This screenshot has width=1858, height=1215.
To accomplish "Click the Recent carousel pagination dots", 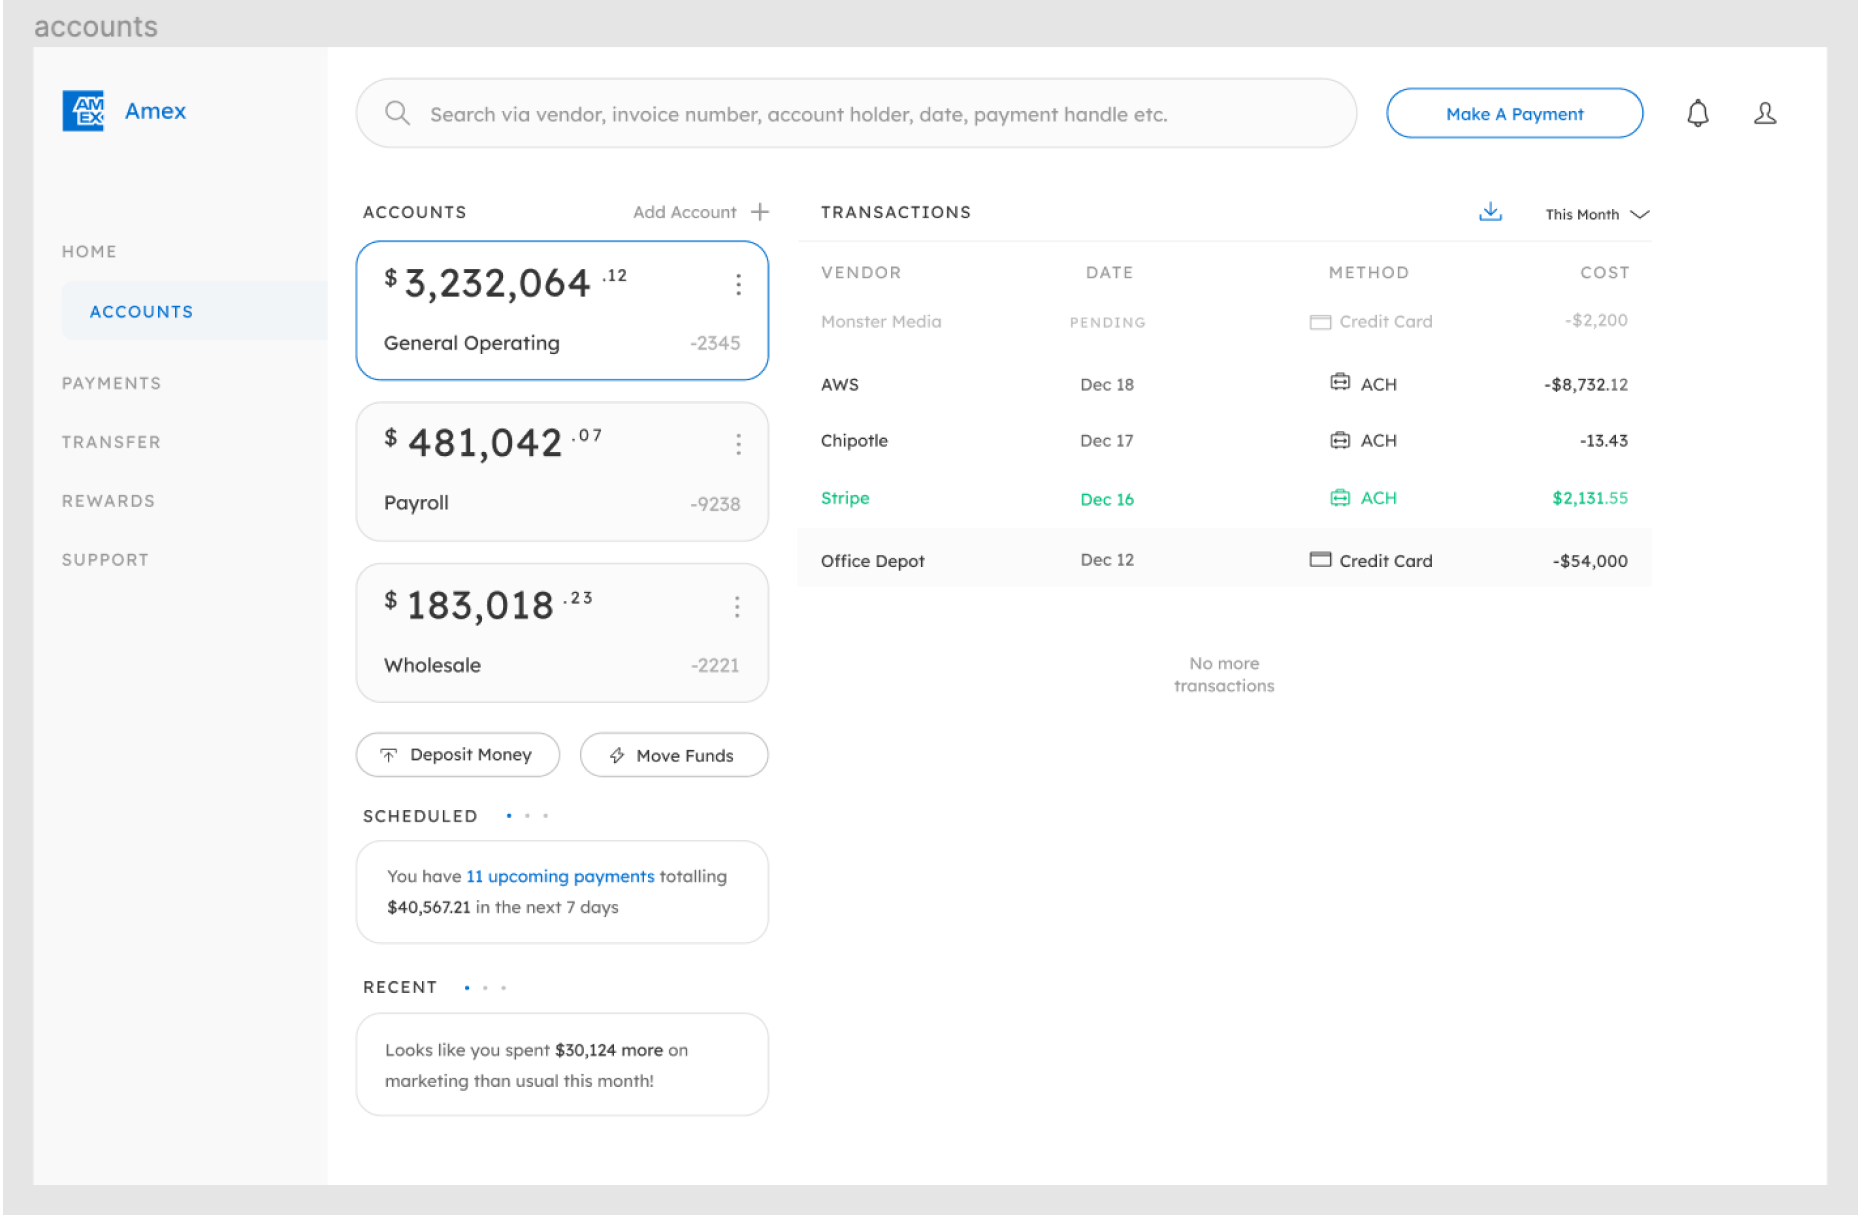I will 485,988.
